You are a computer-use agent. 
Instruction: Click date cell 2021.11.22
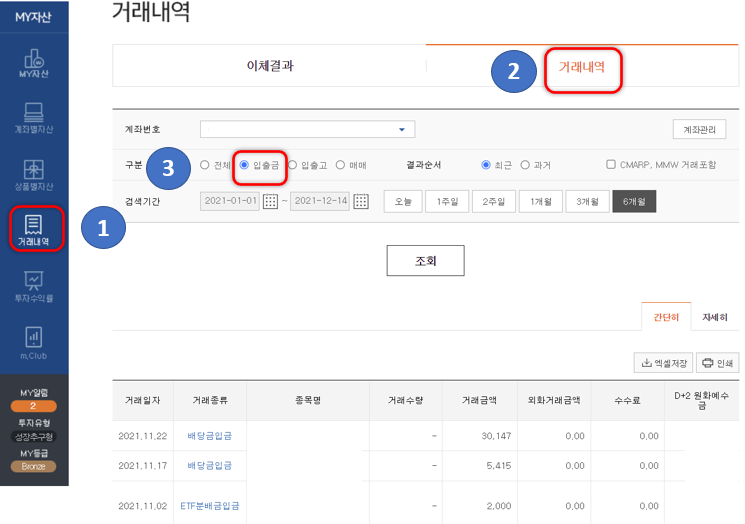(143, 436)
